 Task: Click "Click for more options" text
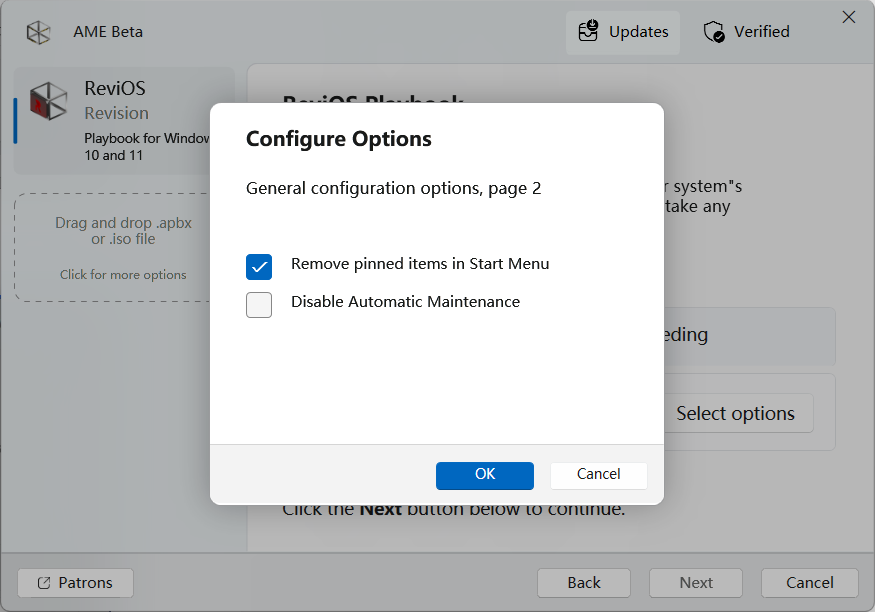click(123, 275)
